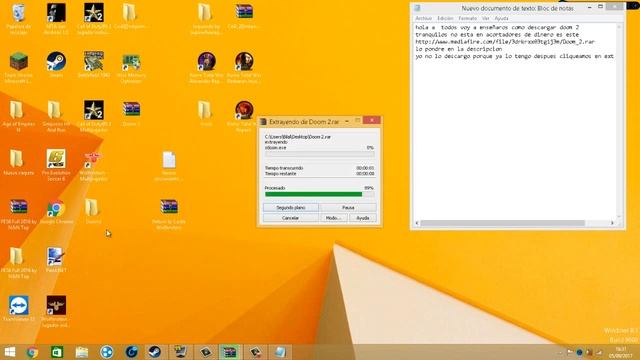Image resolution: width=640 pixels, height=360 pixels.
Task: Launch the Paint.NET desktop shortcut
Action: click(x=56, y=257)
